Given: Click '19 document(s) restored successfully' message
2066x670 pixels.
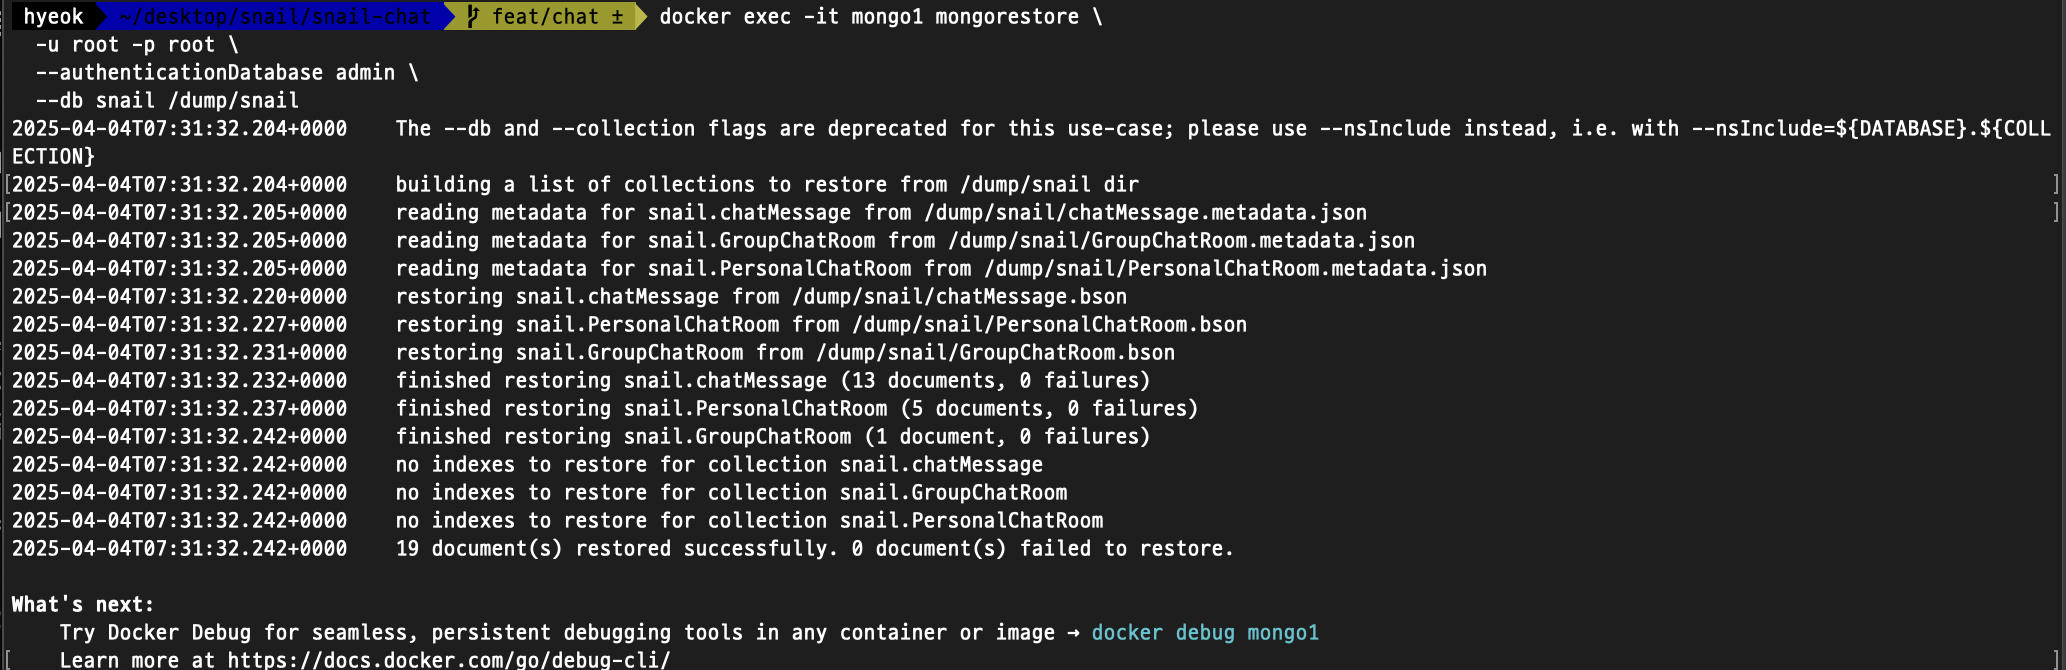Looking at the screenshot, I should pos(814,548).
